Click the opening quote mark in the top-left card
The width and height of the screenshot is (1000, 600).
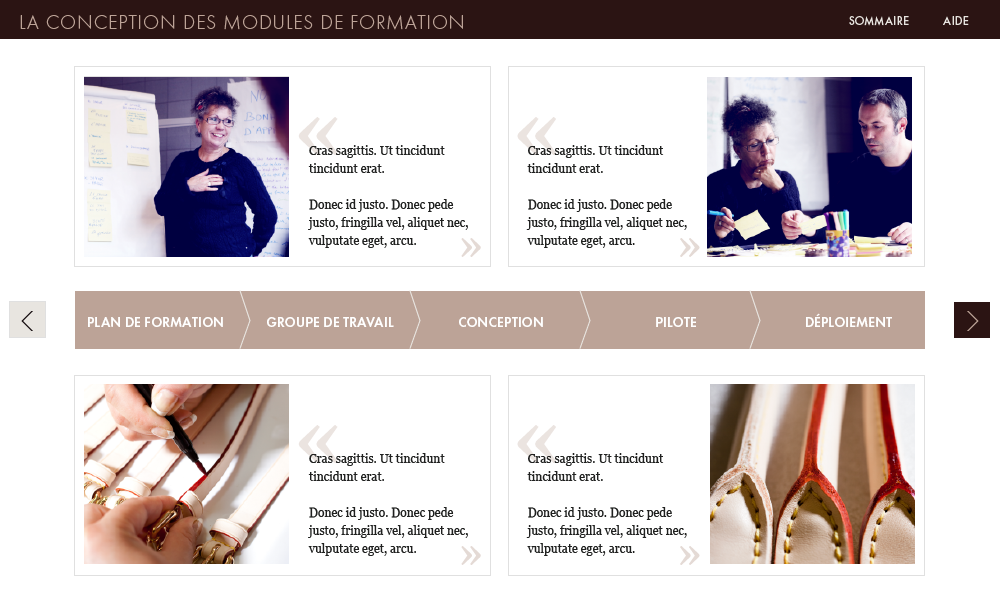pyautogui.click(x=318, y=133)
